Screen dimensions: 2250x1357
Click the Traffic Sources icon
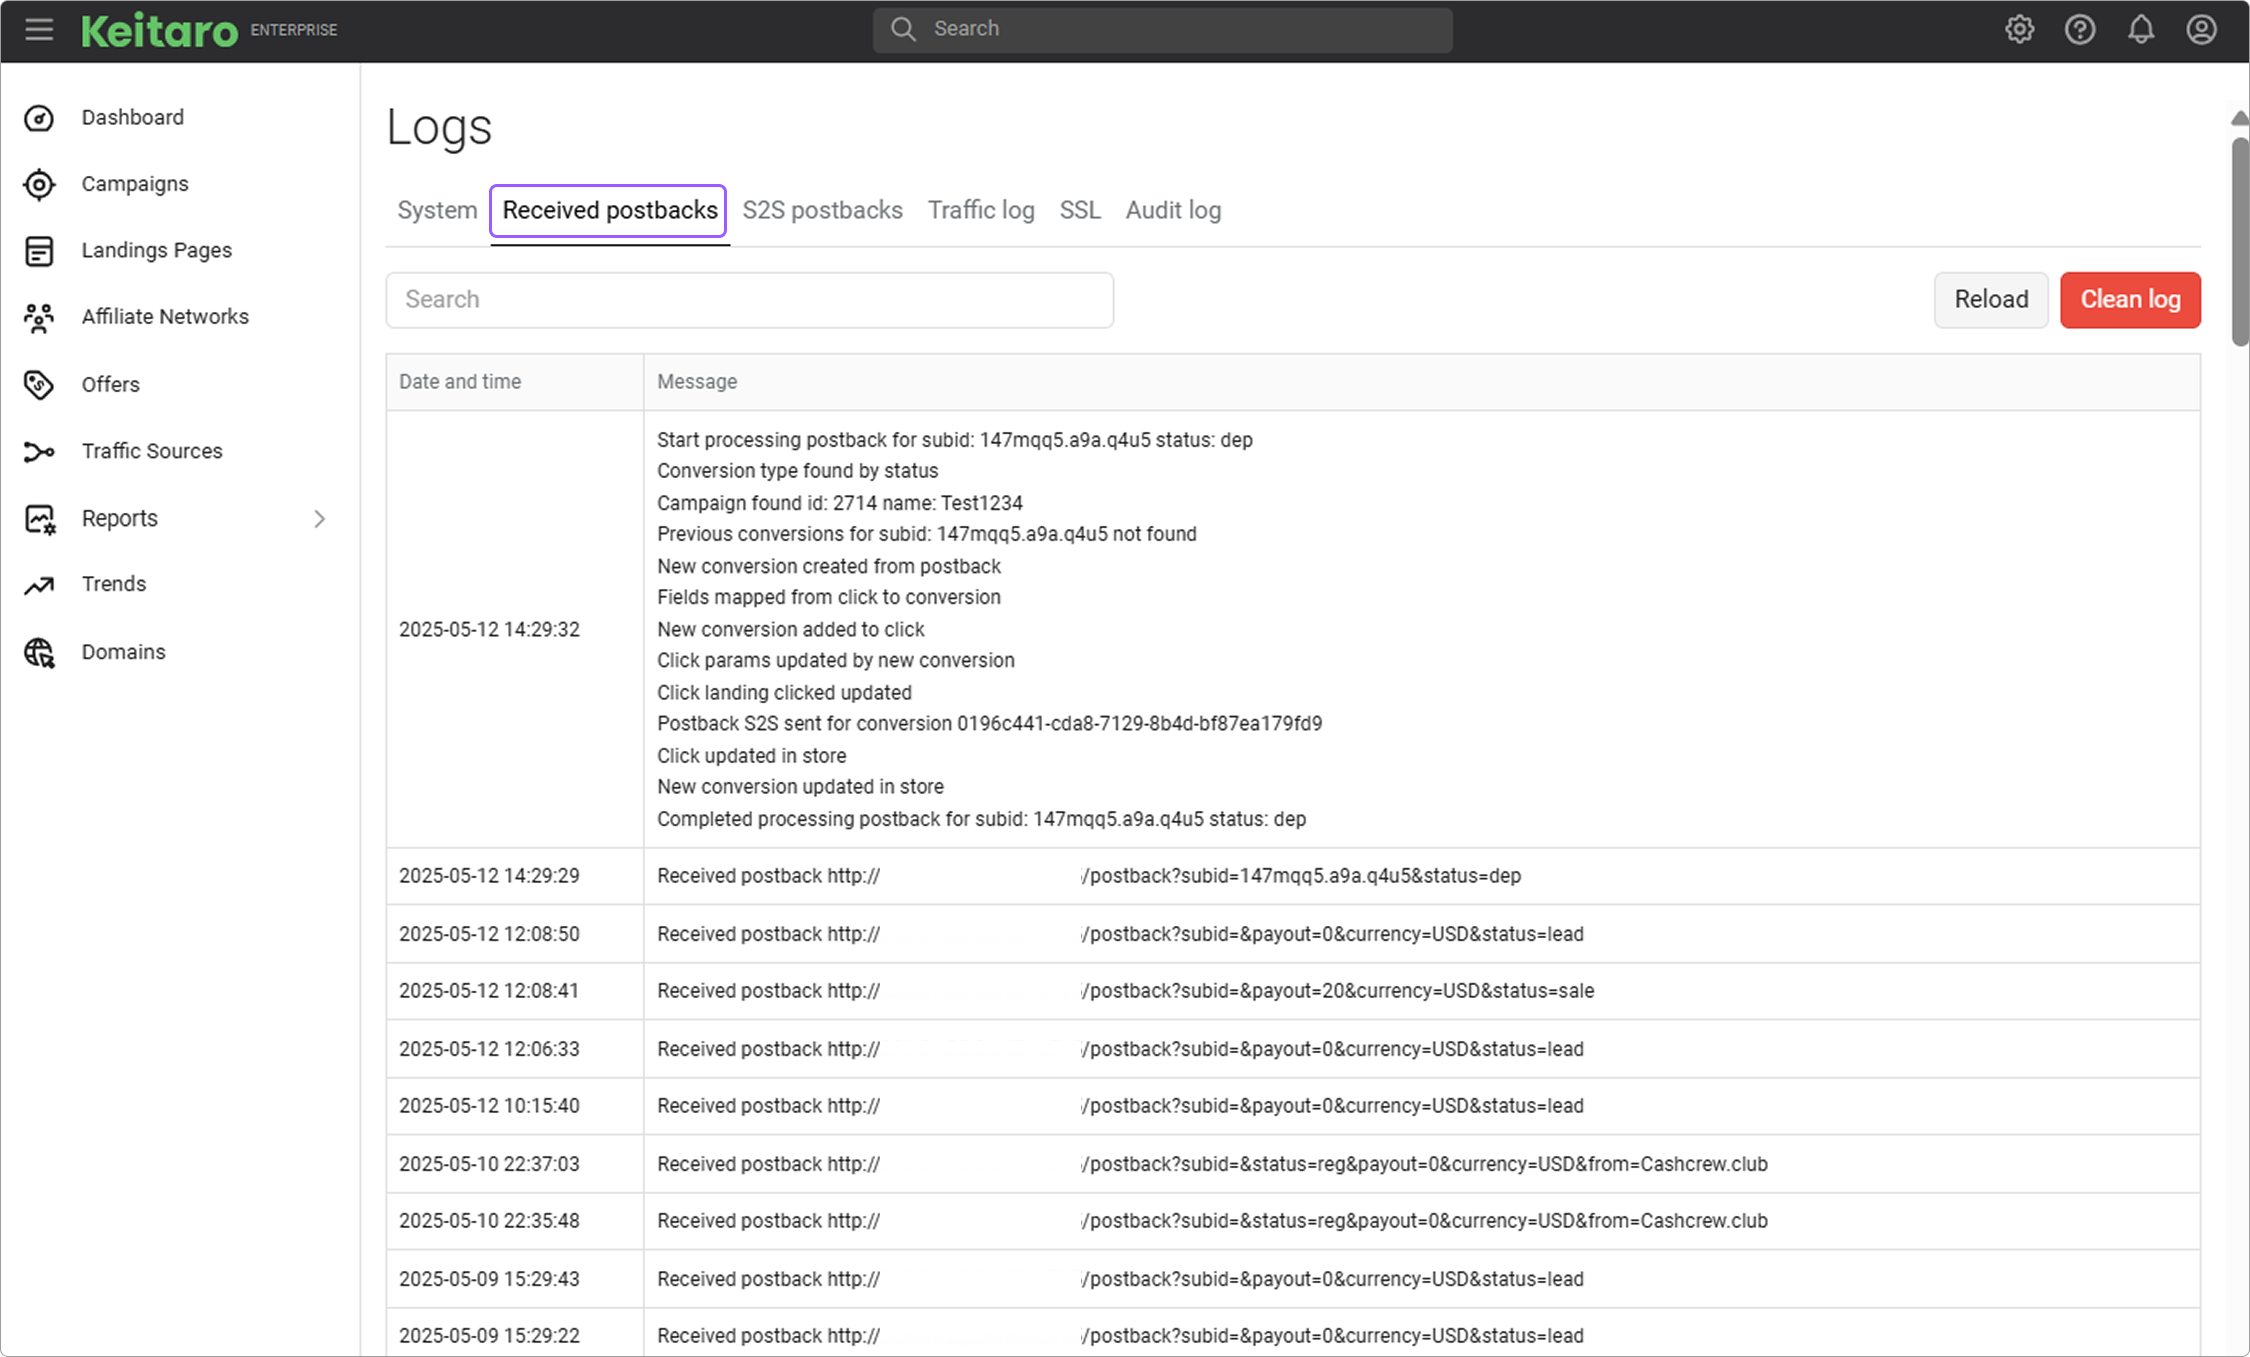39,452
